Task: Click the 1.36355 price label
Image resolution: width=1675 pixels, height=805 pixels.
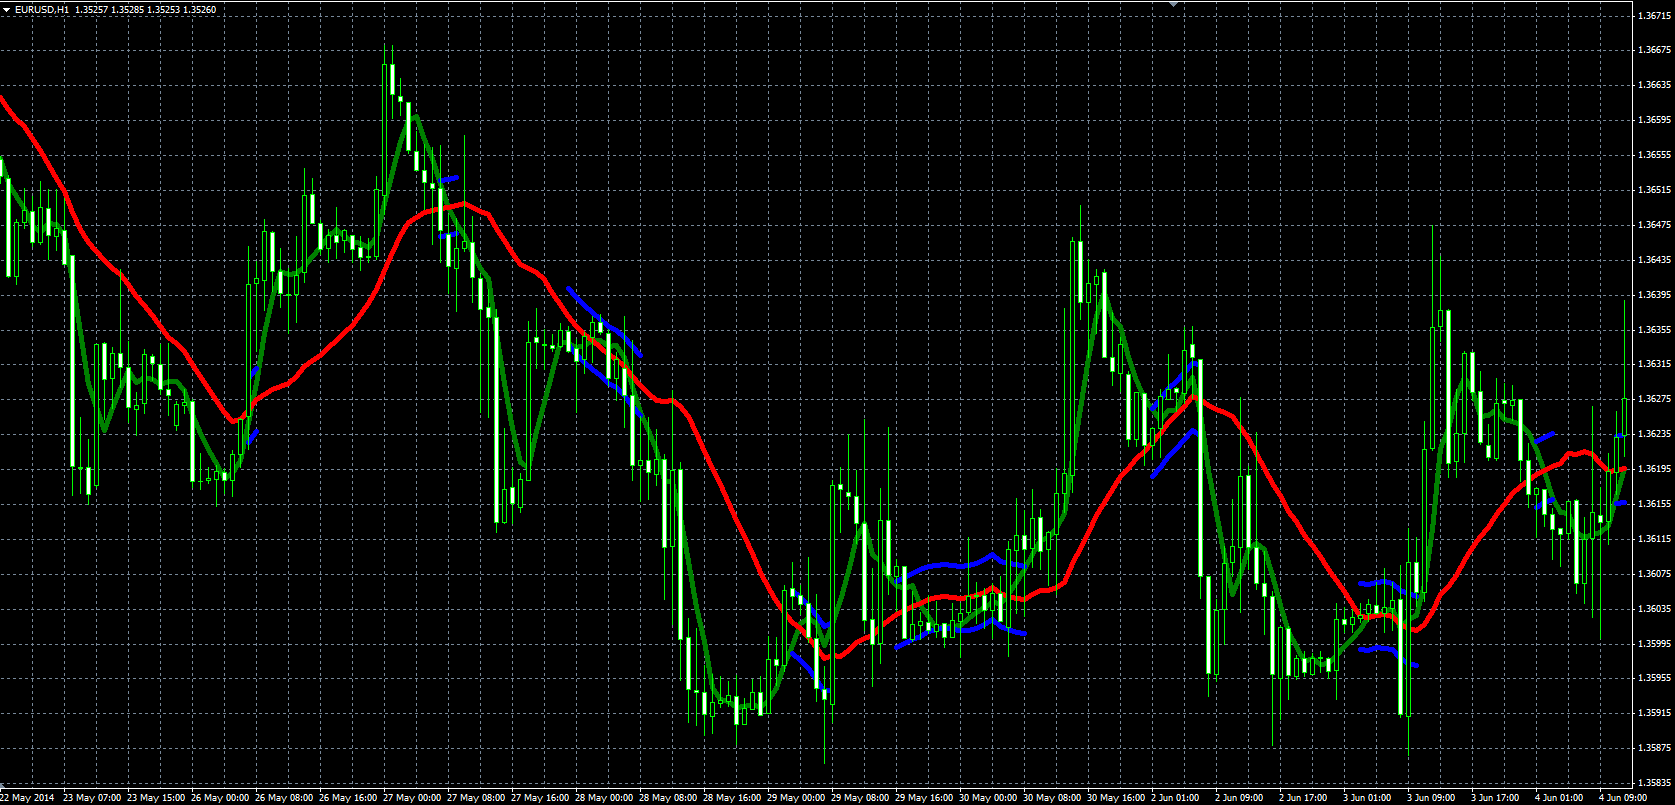Action: (1654, 330)
